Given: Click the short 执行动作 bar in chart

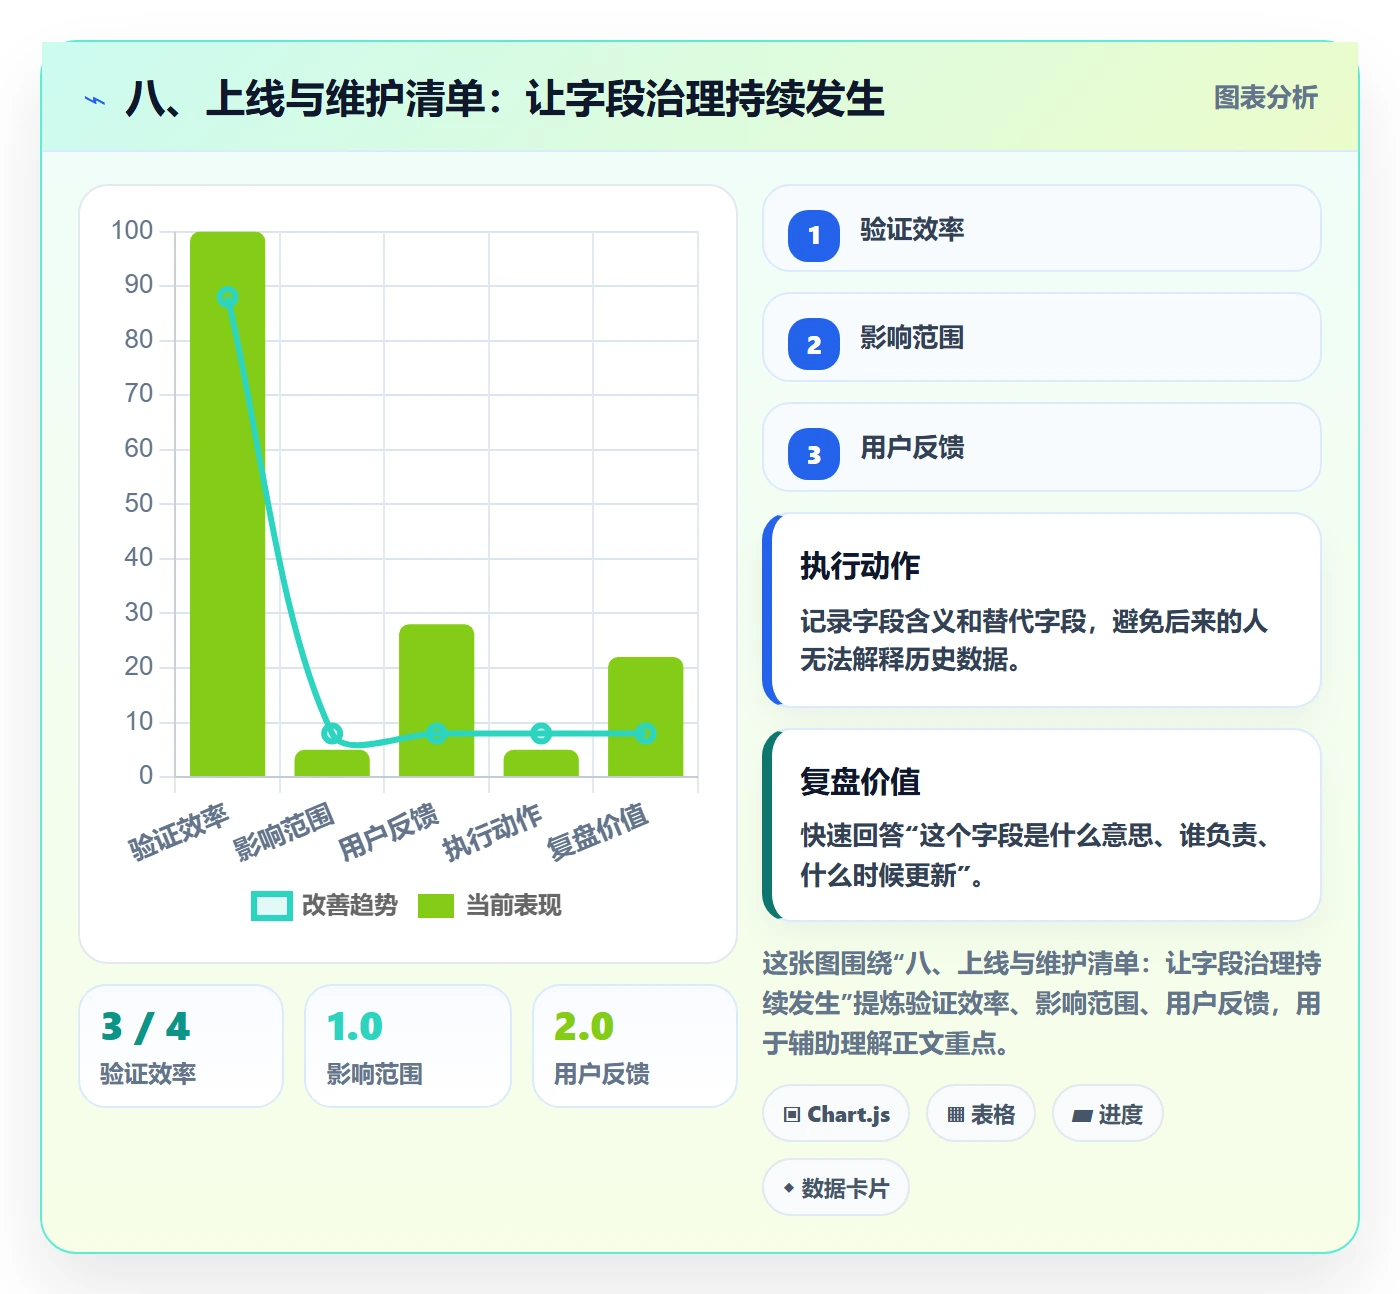Looking at the screenshot, I should point(541,763).
